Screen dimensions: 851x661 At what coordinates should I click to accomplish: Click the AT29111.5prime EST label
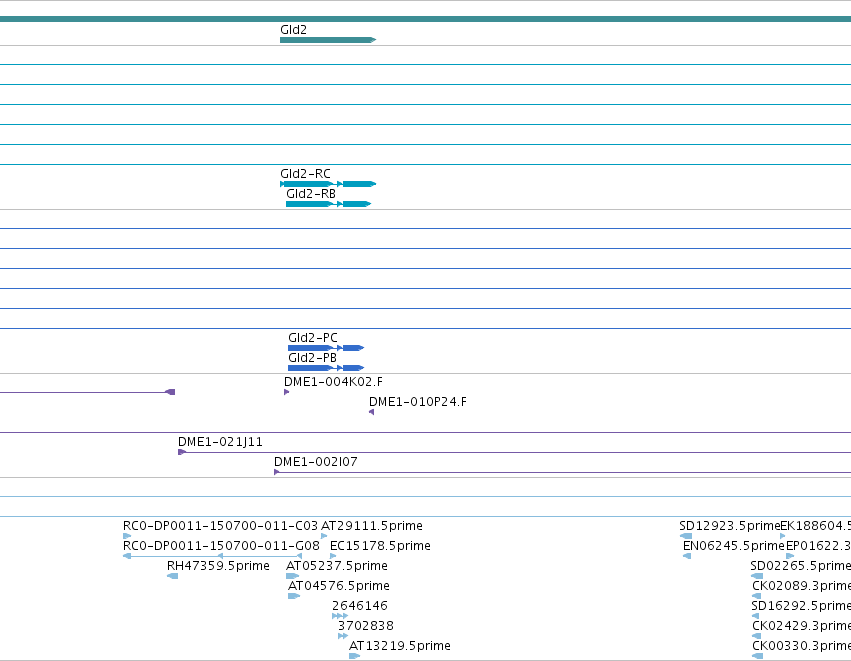pyautogui.click(x=372, y=526)
